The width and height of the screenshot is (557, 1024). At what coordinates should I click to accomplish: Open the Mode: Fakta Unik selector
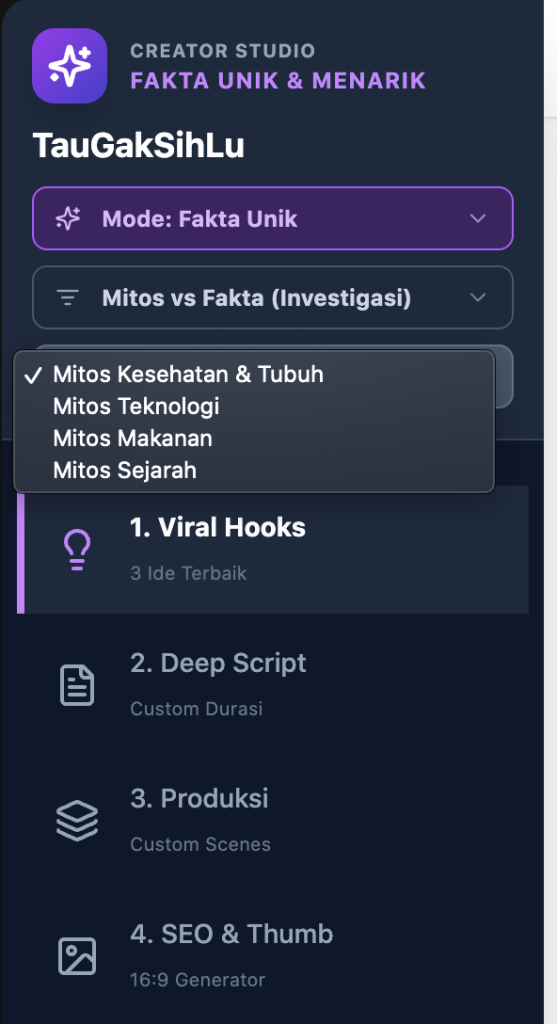273,218
